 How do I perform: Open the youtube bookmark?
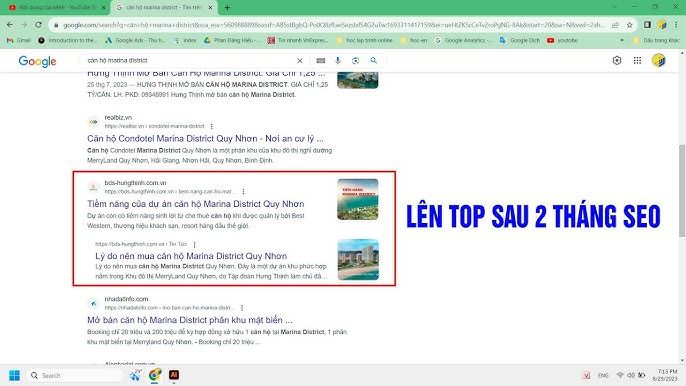(x=562, y=40)
